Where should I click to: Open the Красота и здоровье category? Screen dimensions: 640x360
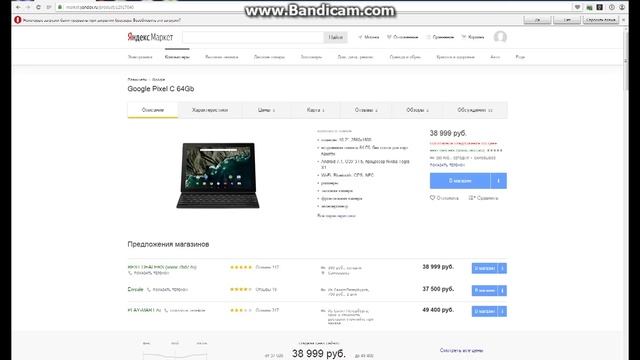[456, 57]
